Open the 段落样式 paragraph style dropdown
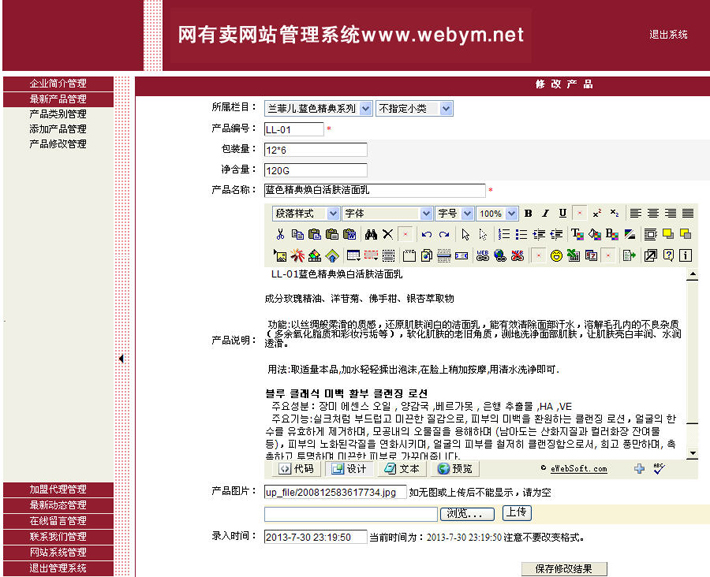This screenshot has width=710, height=577. click(x=306, y=213)
